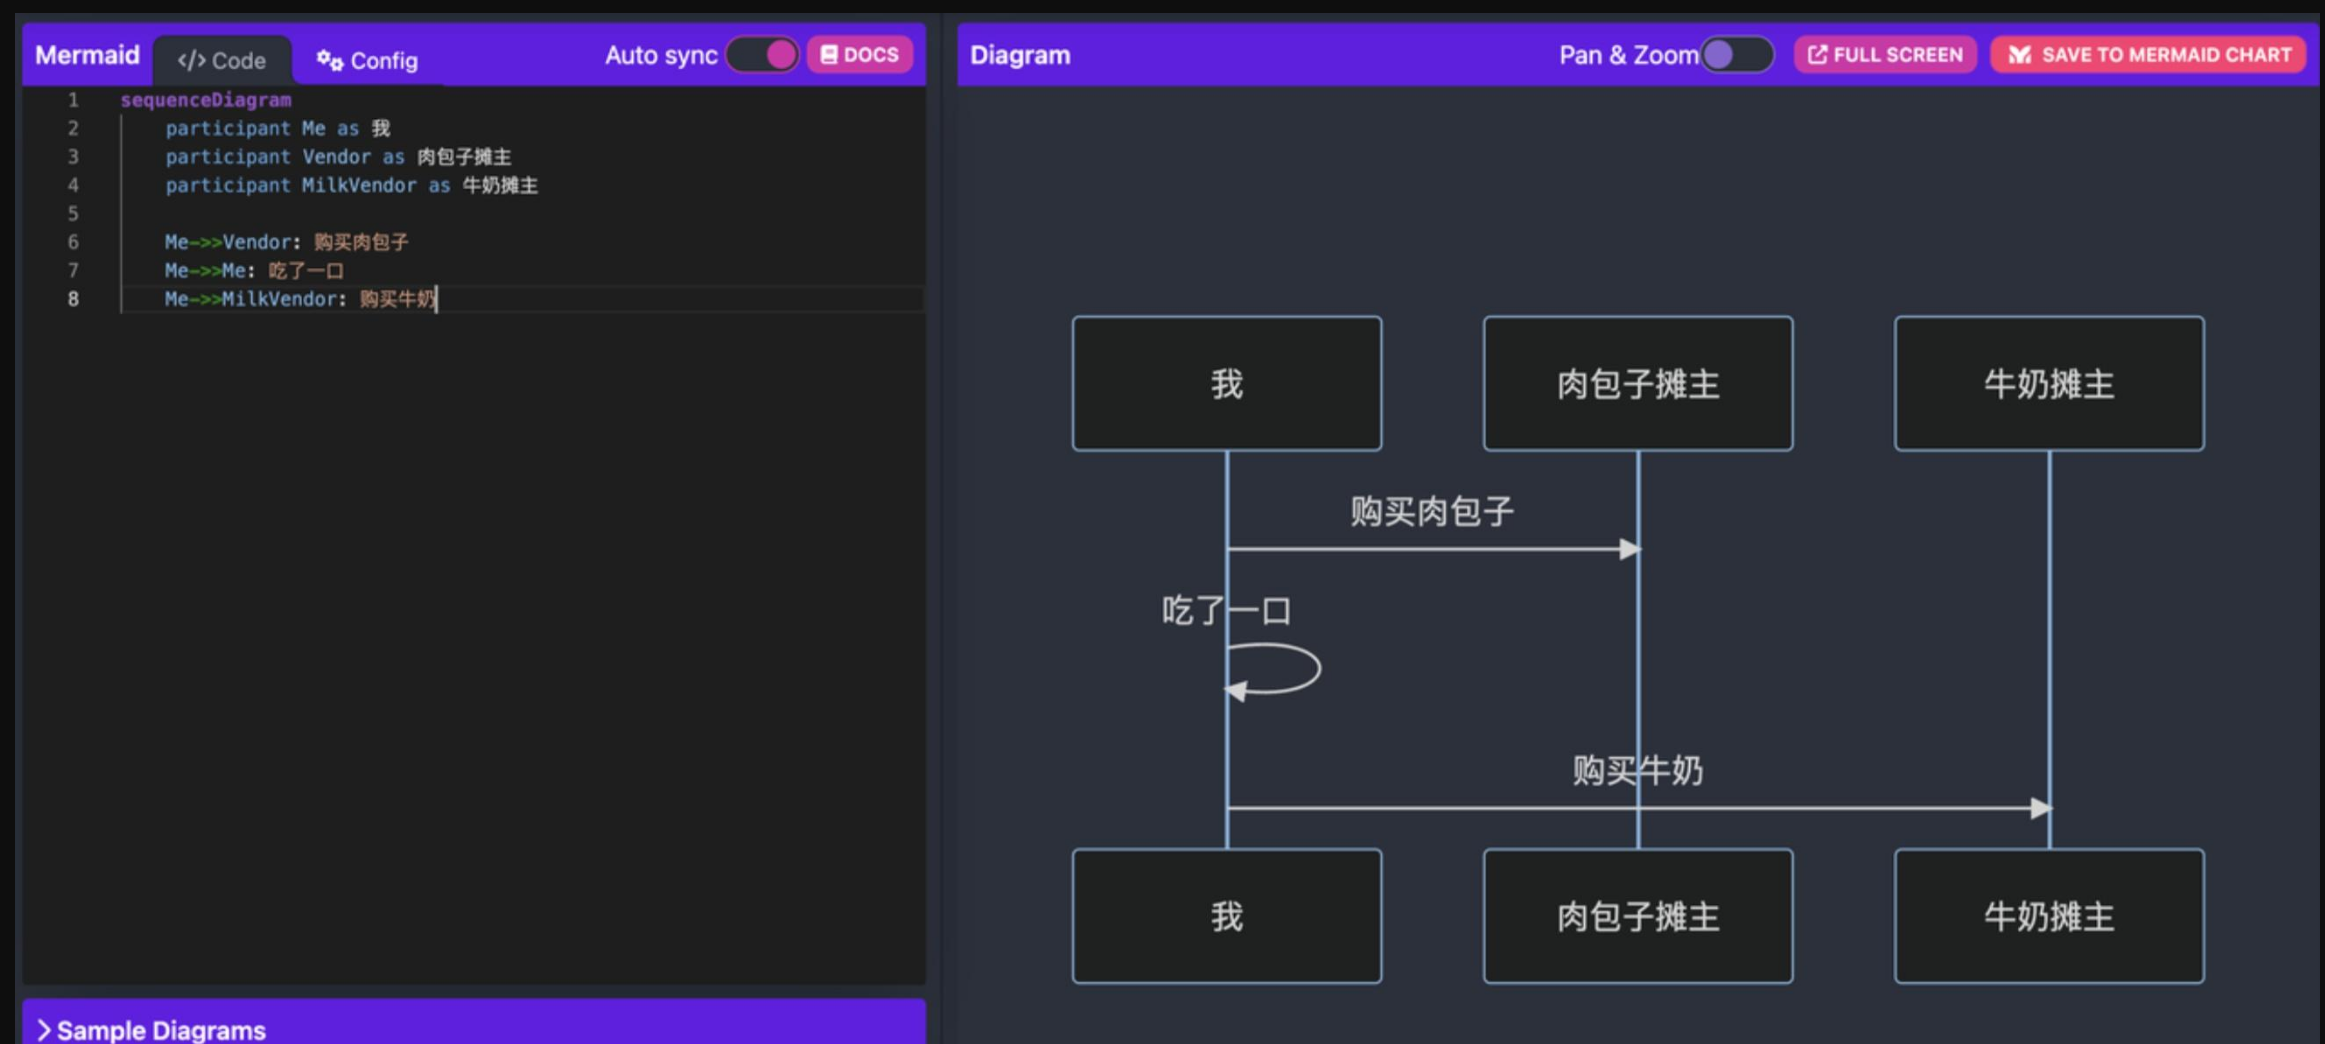This screenshot has height=1044, width=2325.
Task: Switch to the Code tab
Action: (222, 60)
